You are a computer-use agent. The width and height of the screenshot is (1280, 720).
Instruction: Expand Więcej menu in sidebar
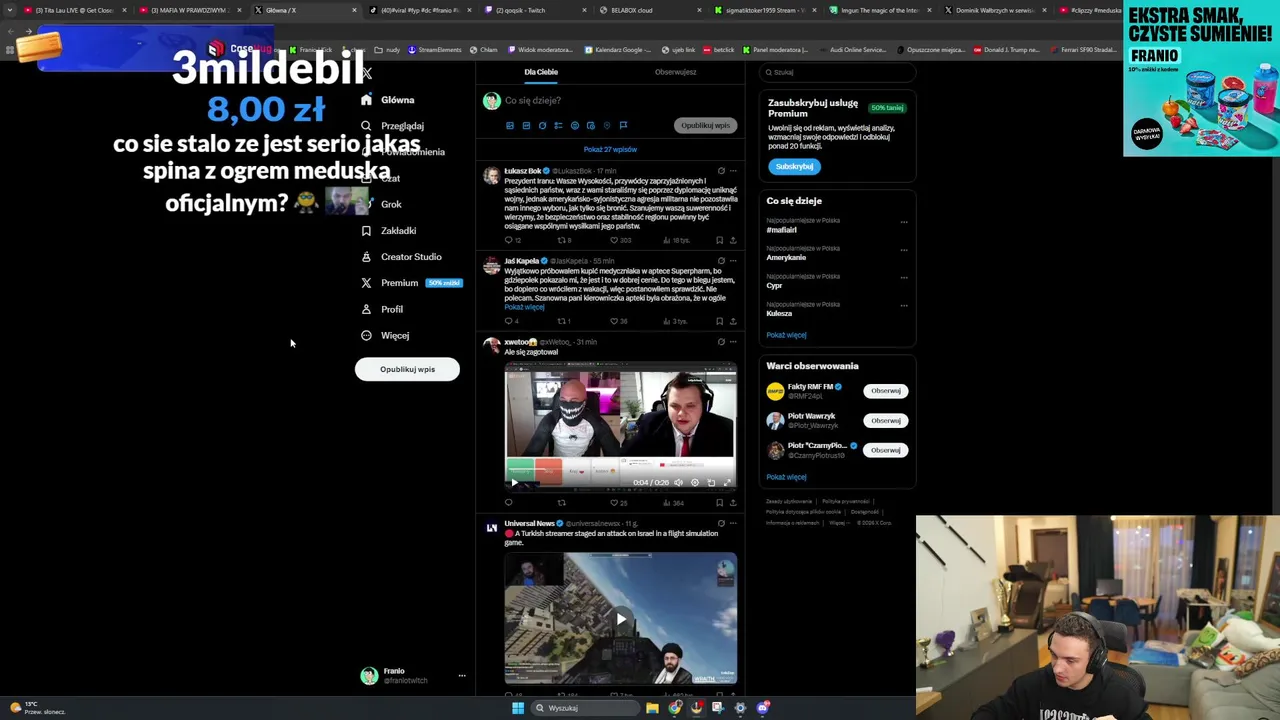click(385, 336)
